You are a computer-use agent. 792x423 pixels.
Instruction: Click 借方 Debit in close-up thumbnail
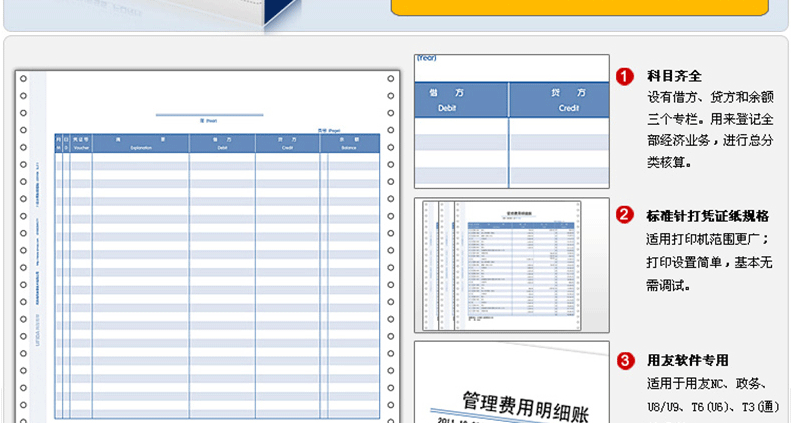(447, 100)
